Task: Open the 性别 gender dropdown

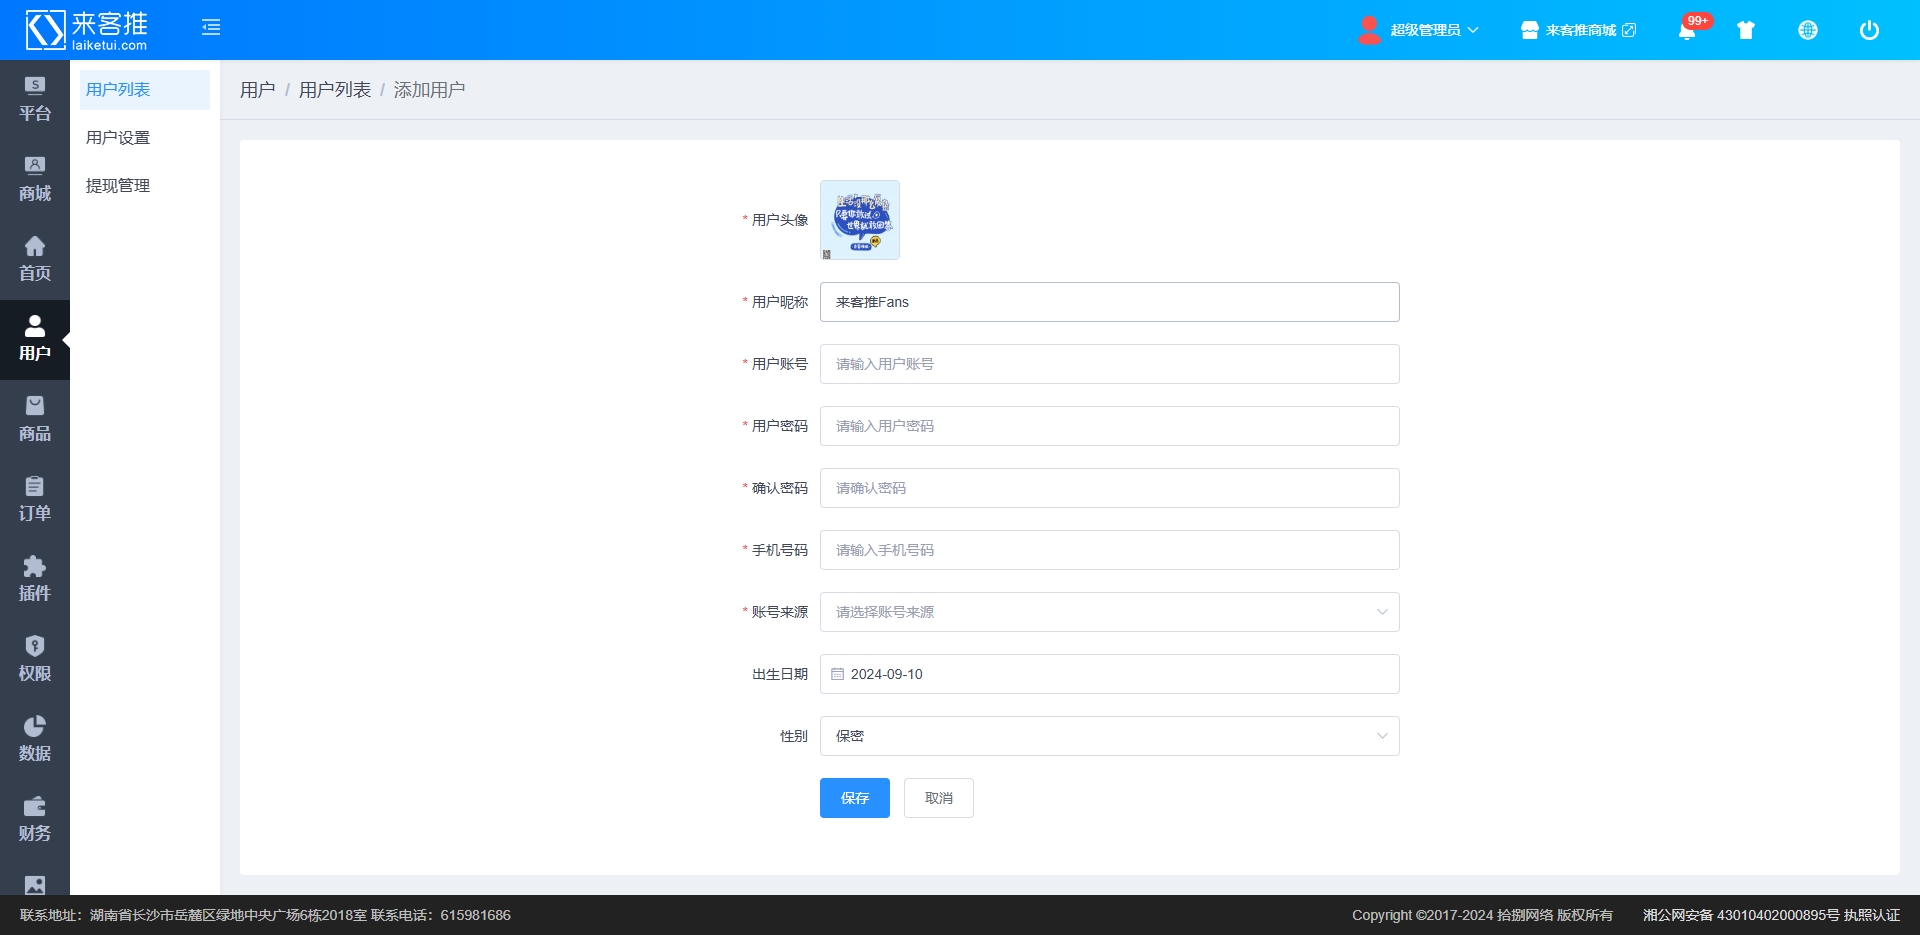Action: click(1109, 736)
